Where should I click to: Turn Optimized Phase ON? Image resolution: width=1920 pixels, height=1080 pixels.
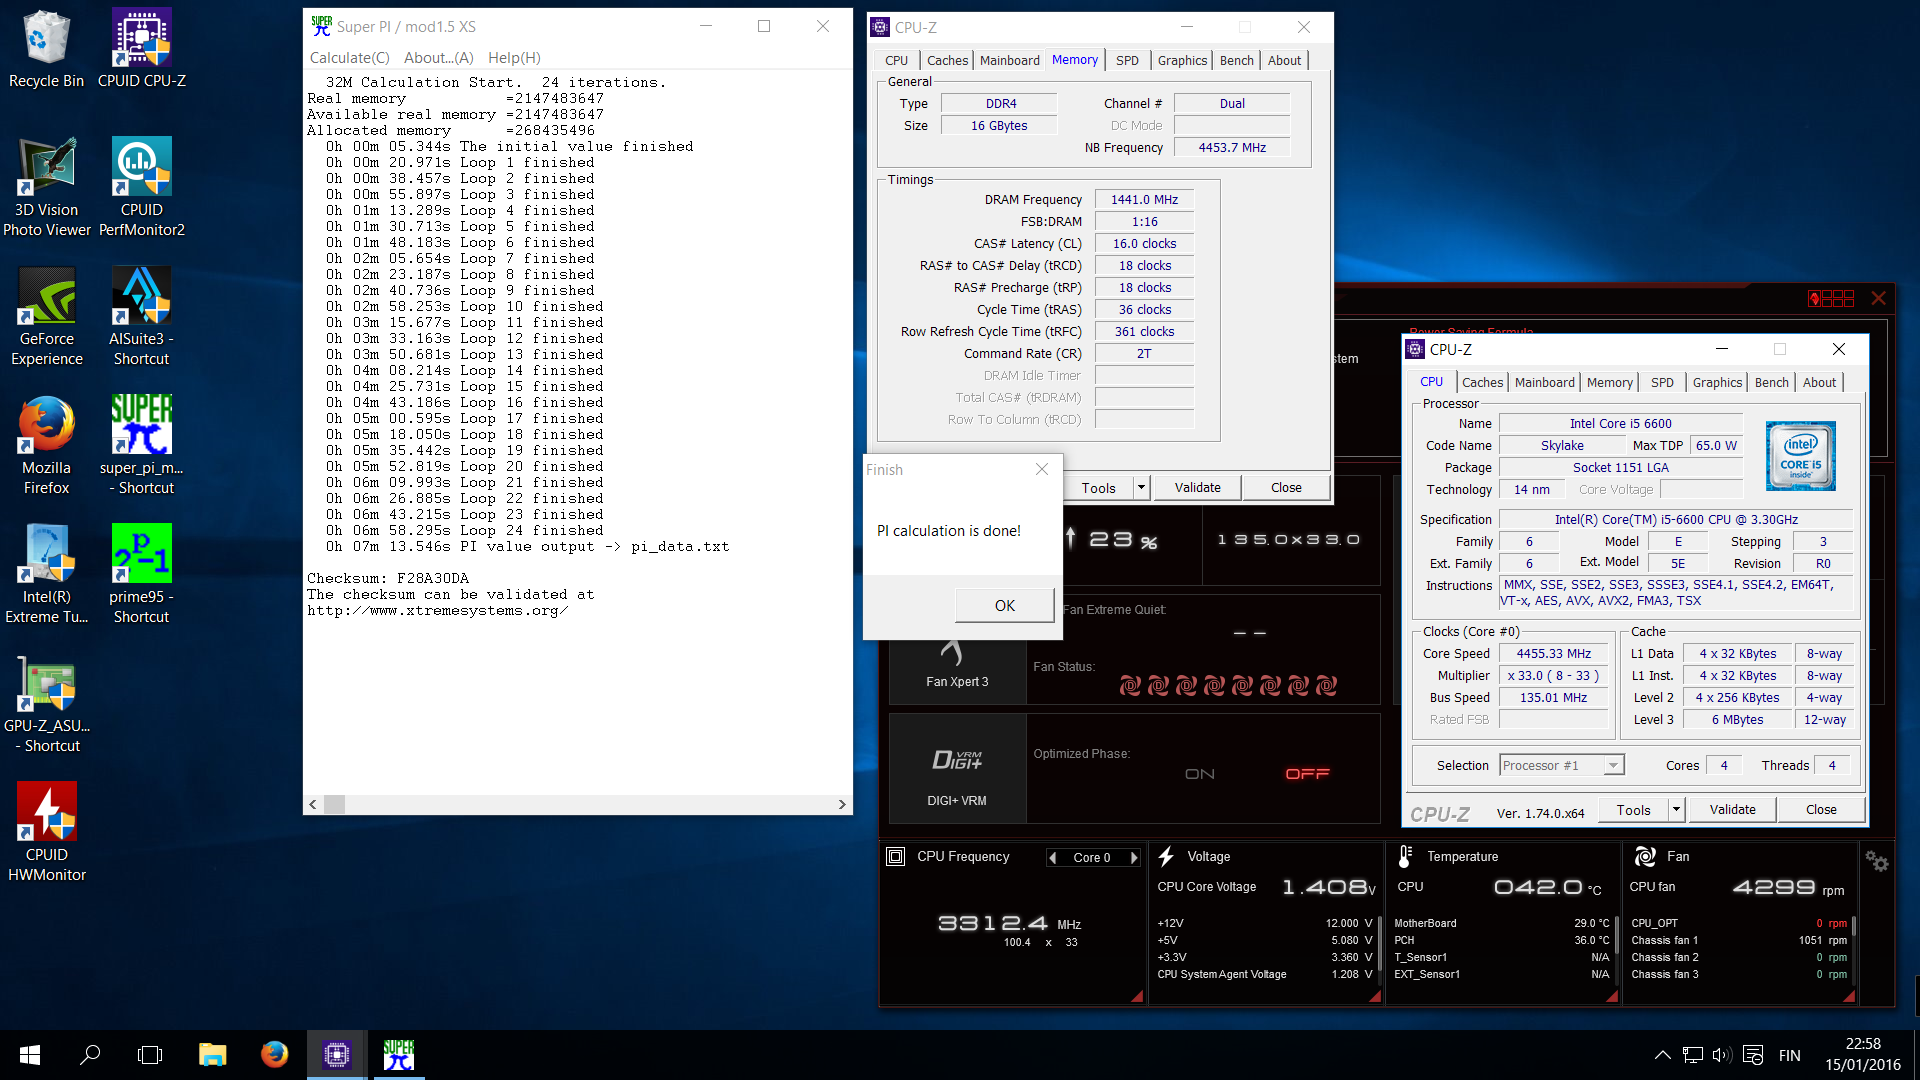[x=1200, y=774]
